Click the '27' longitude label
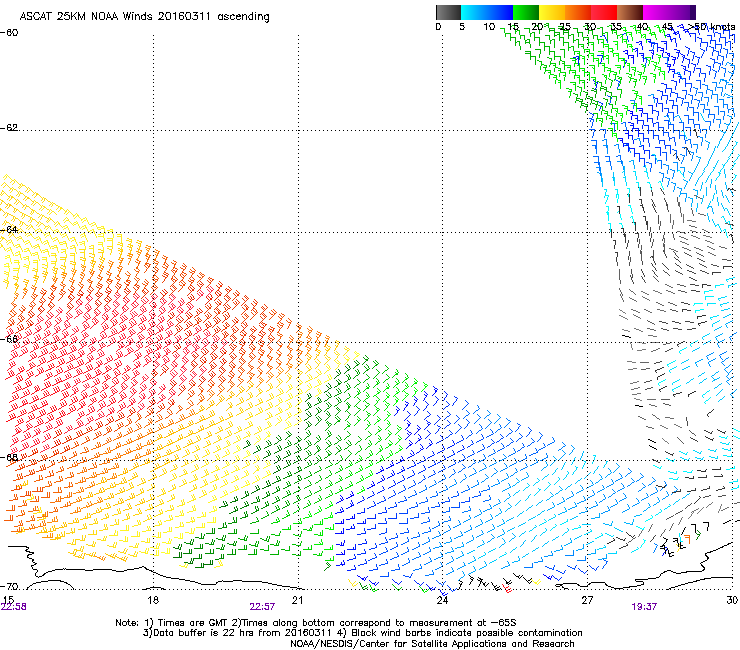Image resolution: width=740 pixels, height=650 pixels. click(x=587, y=600)
